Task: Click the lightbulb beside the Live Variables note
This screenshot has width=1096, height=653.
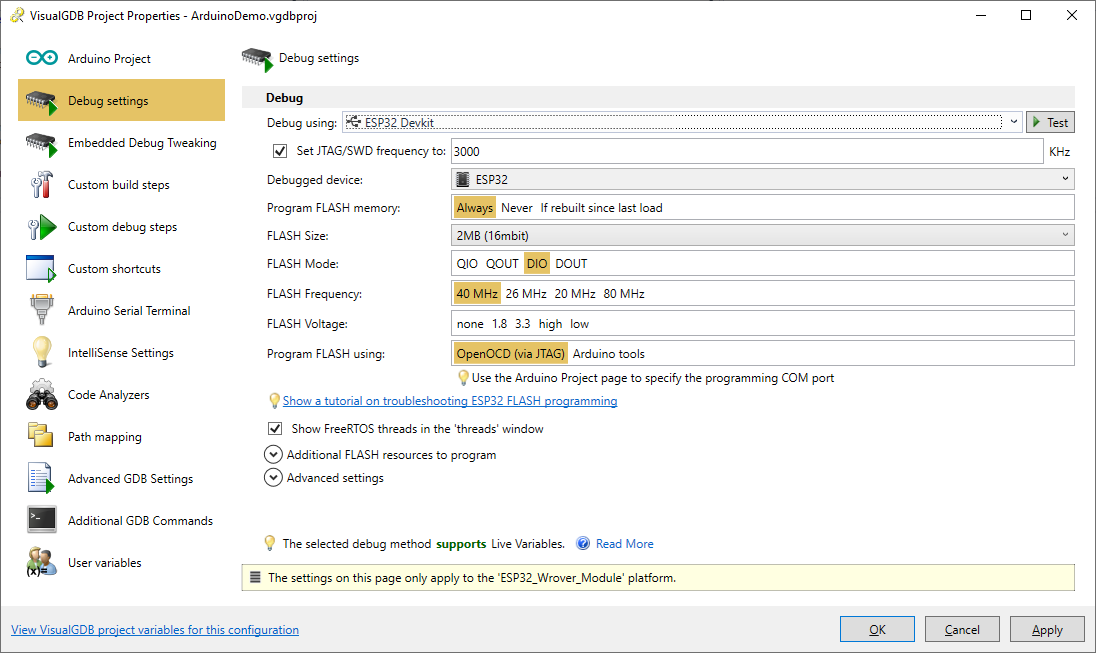Action: 269,543
